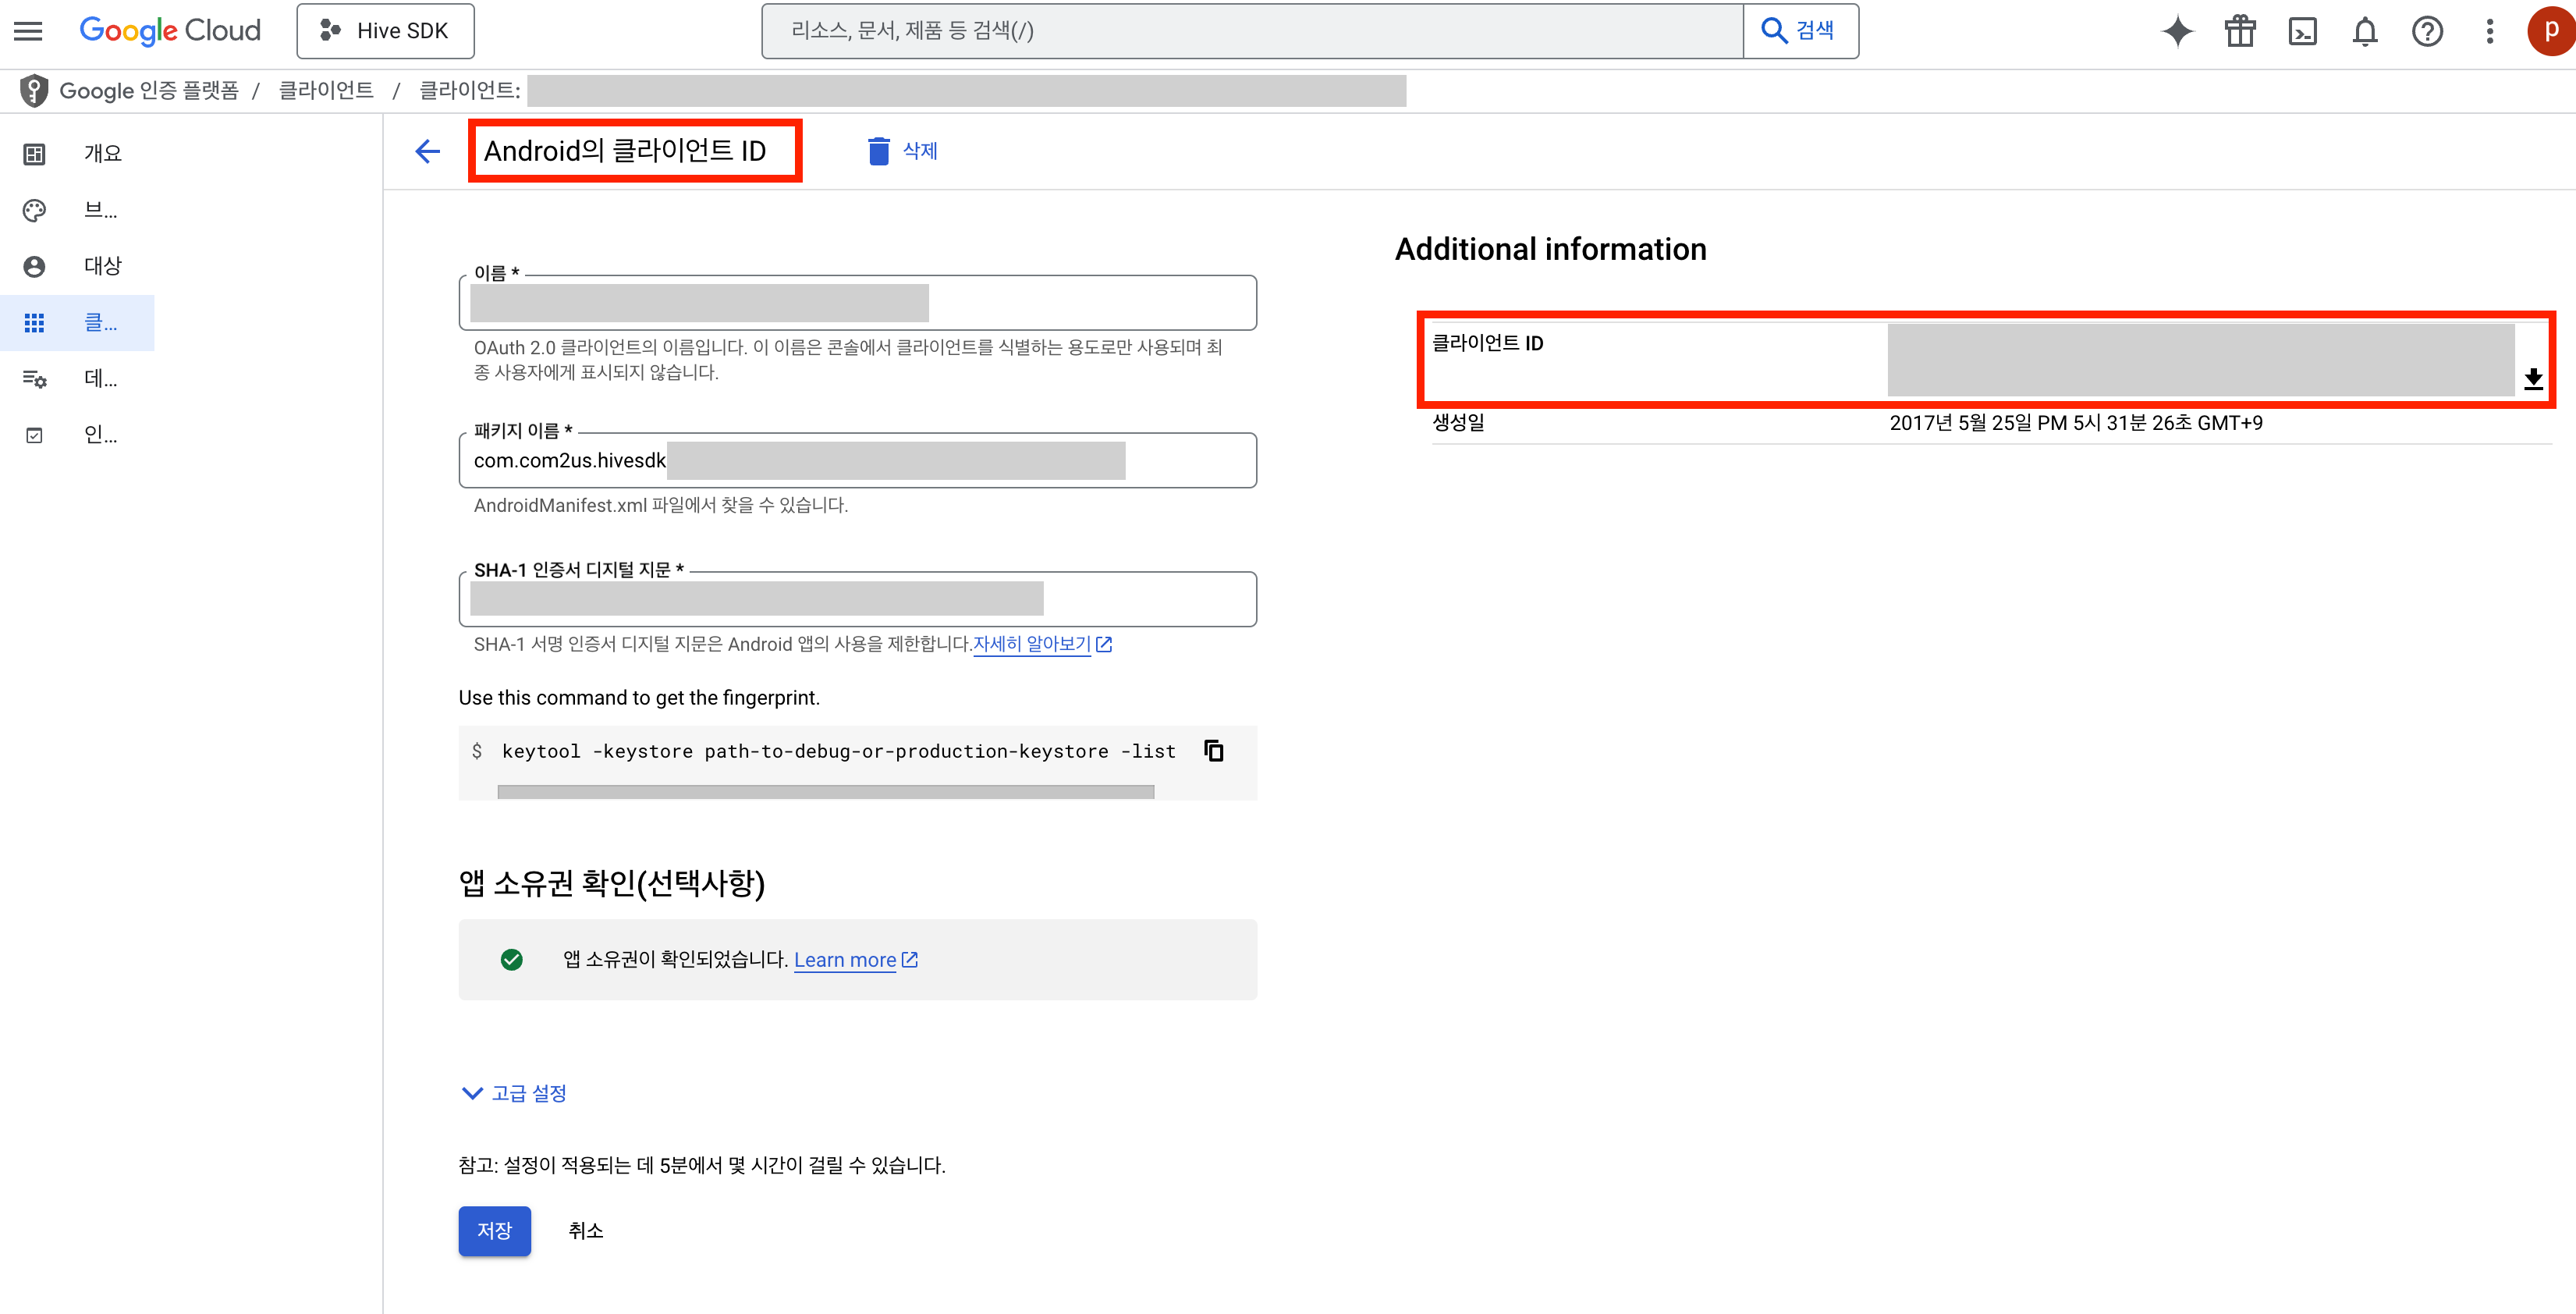Click the 저장 button
2576x1314 pixels.
494,1230
